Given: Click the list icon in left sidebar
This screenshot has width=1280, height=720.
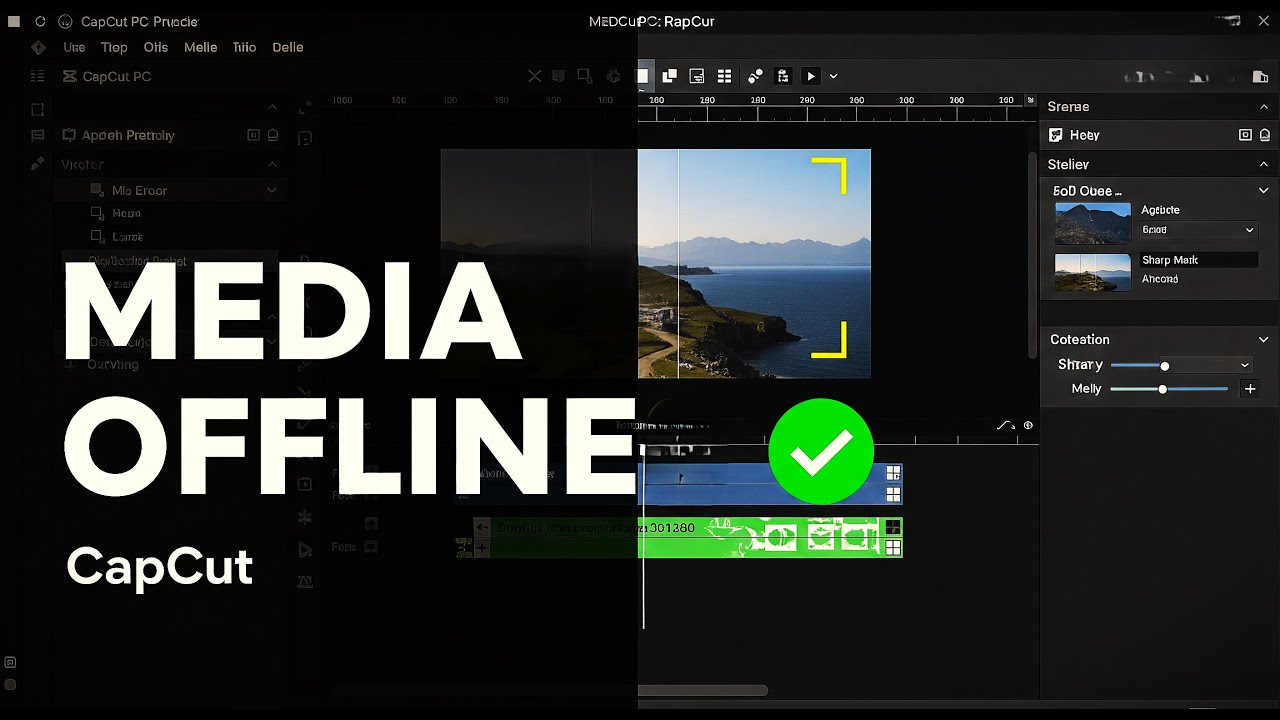Looking at the screenshot, I should click(x=38, y=76).
